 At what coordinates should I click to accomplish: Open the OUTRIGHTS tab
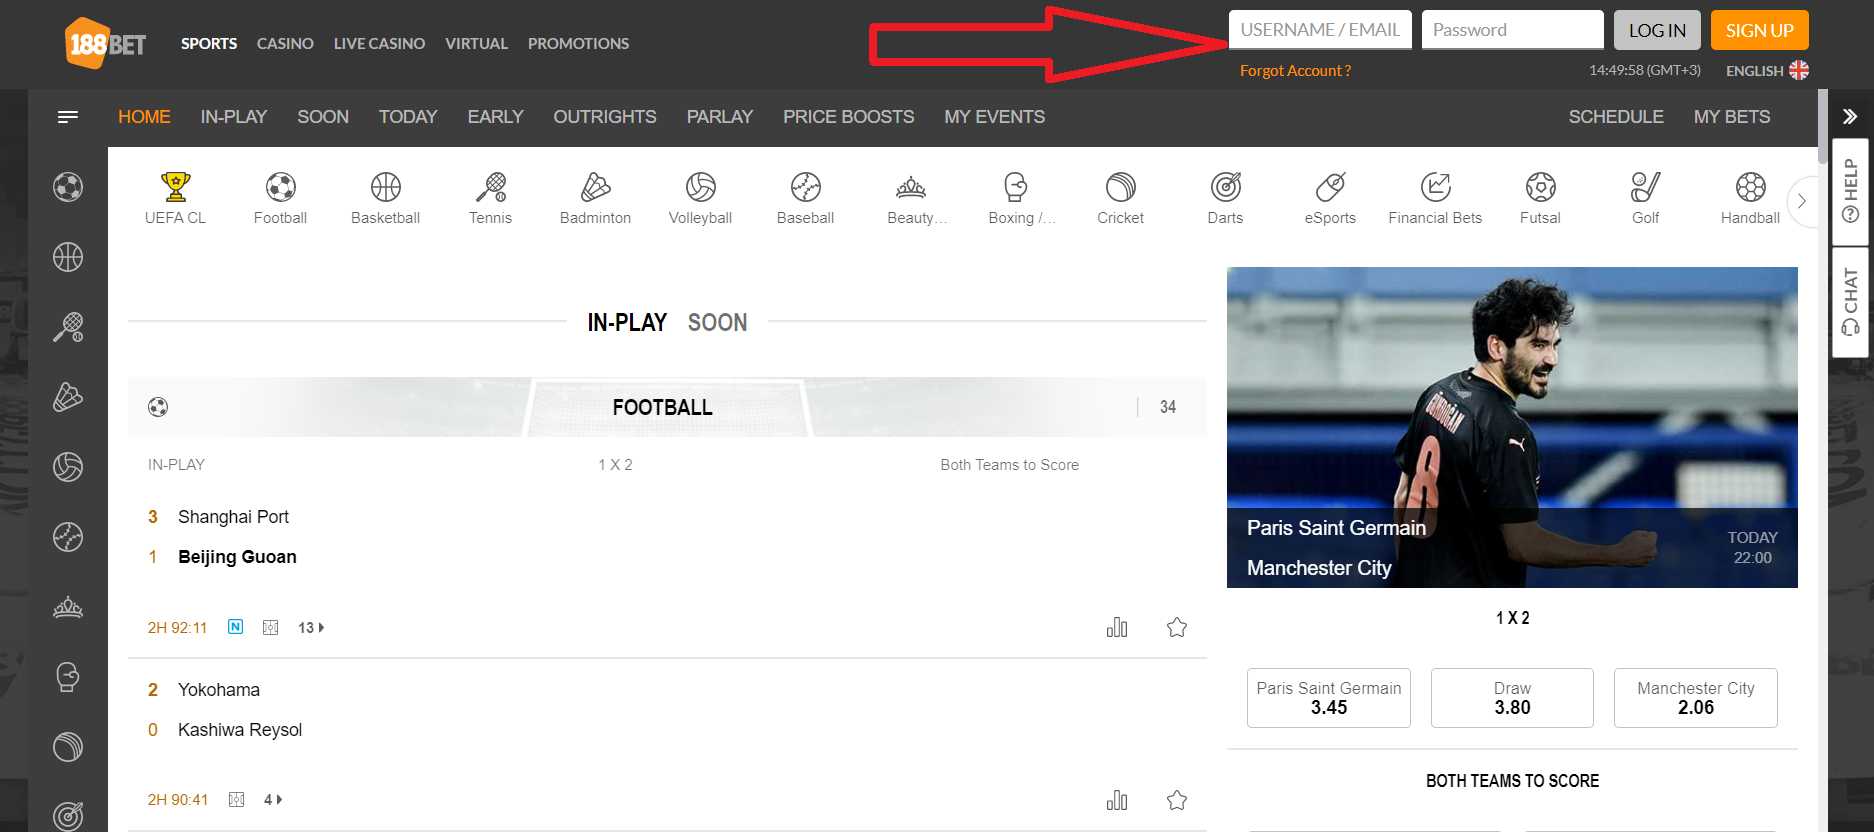605,117
